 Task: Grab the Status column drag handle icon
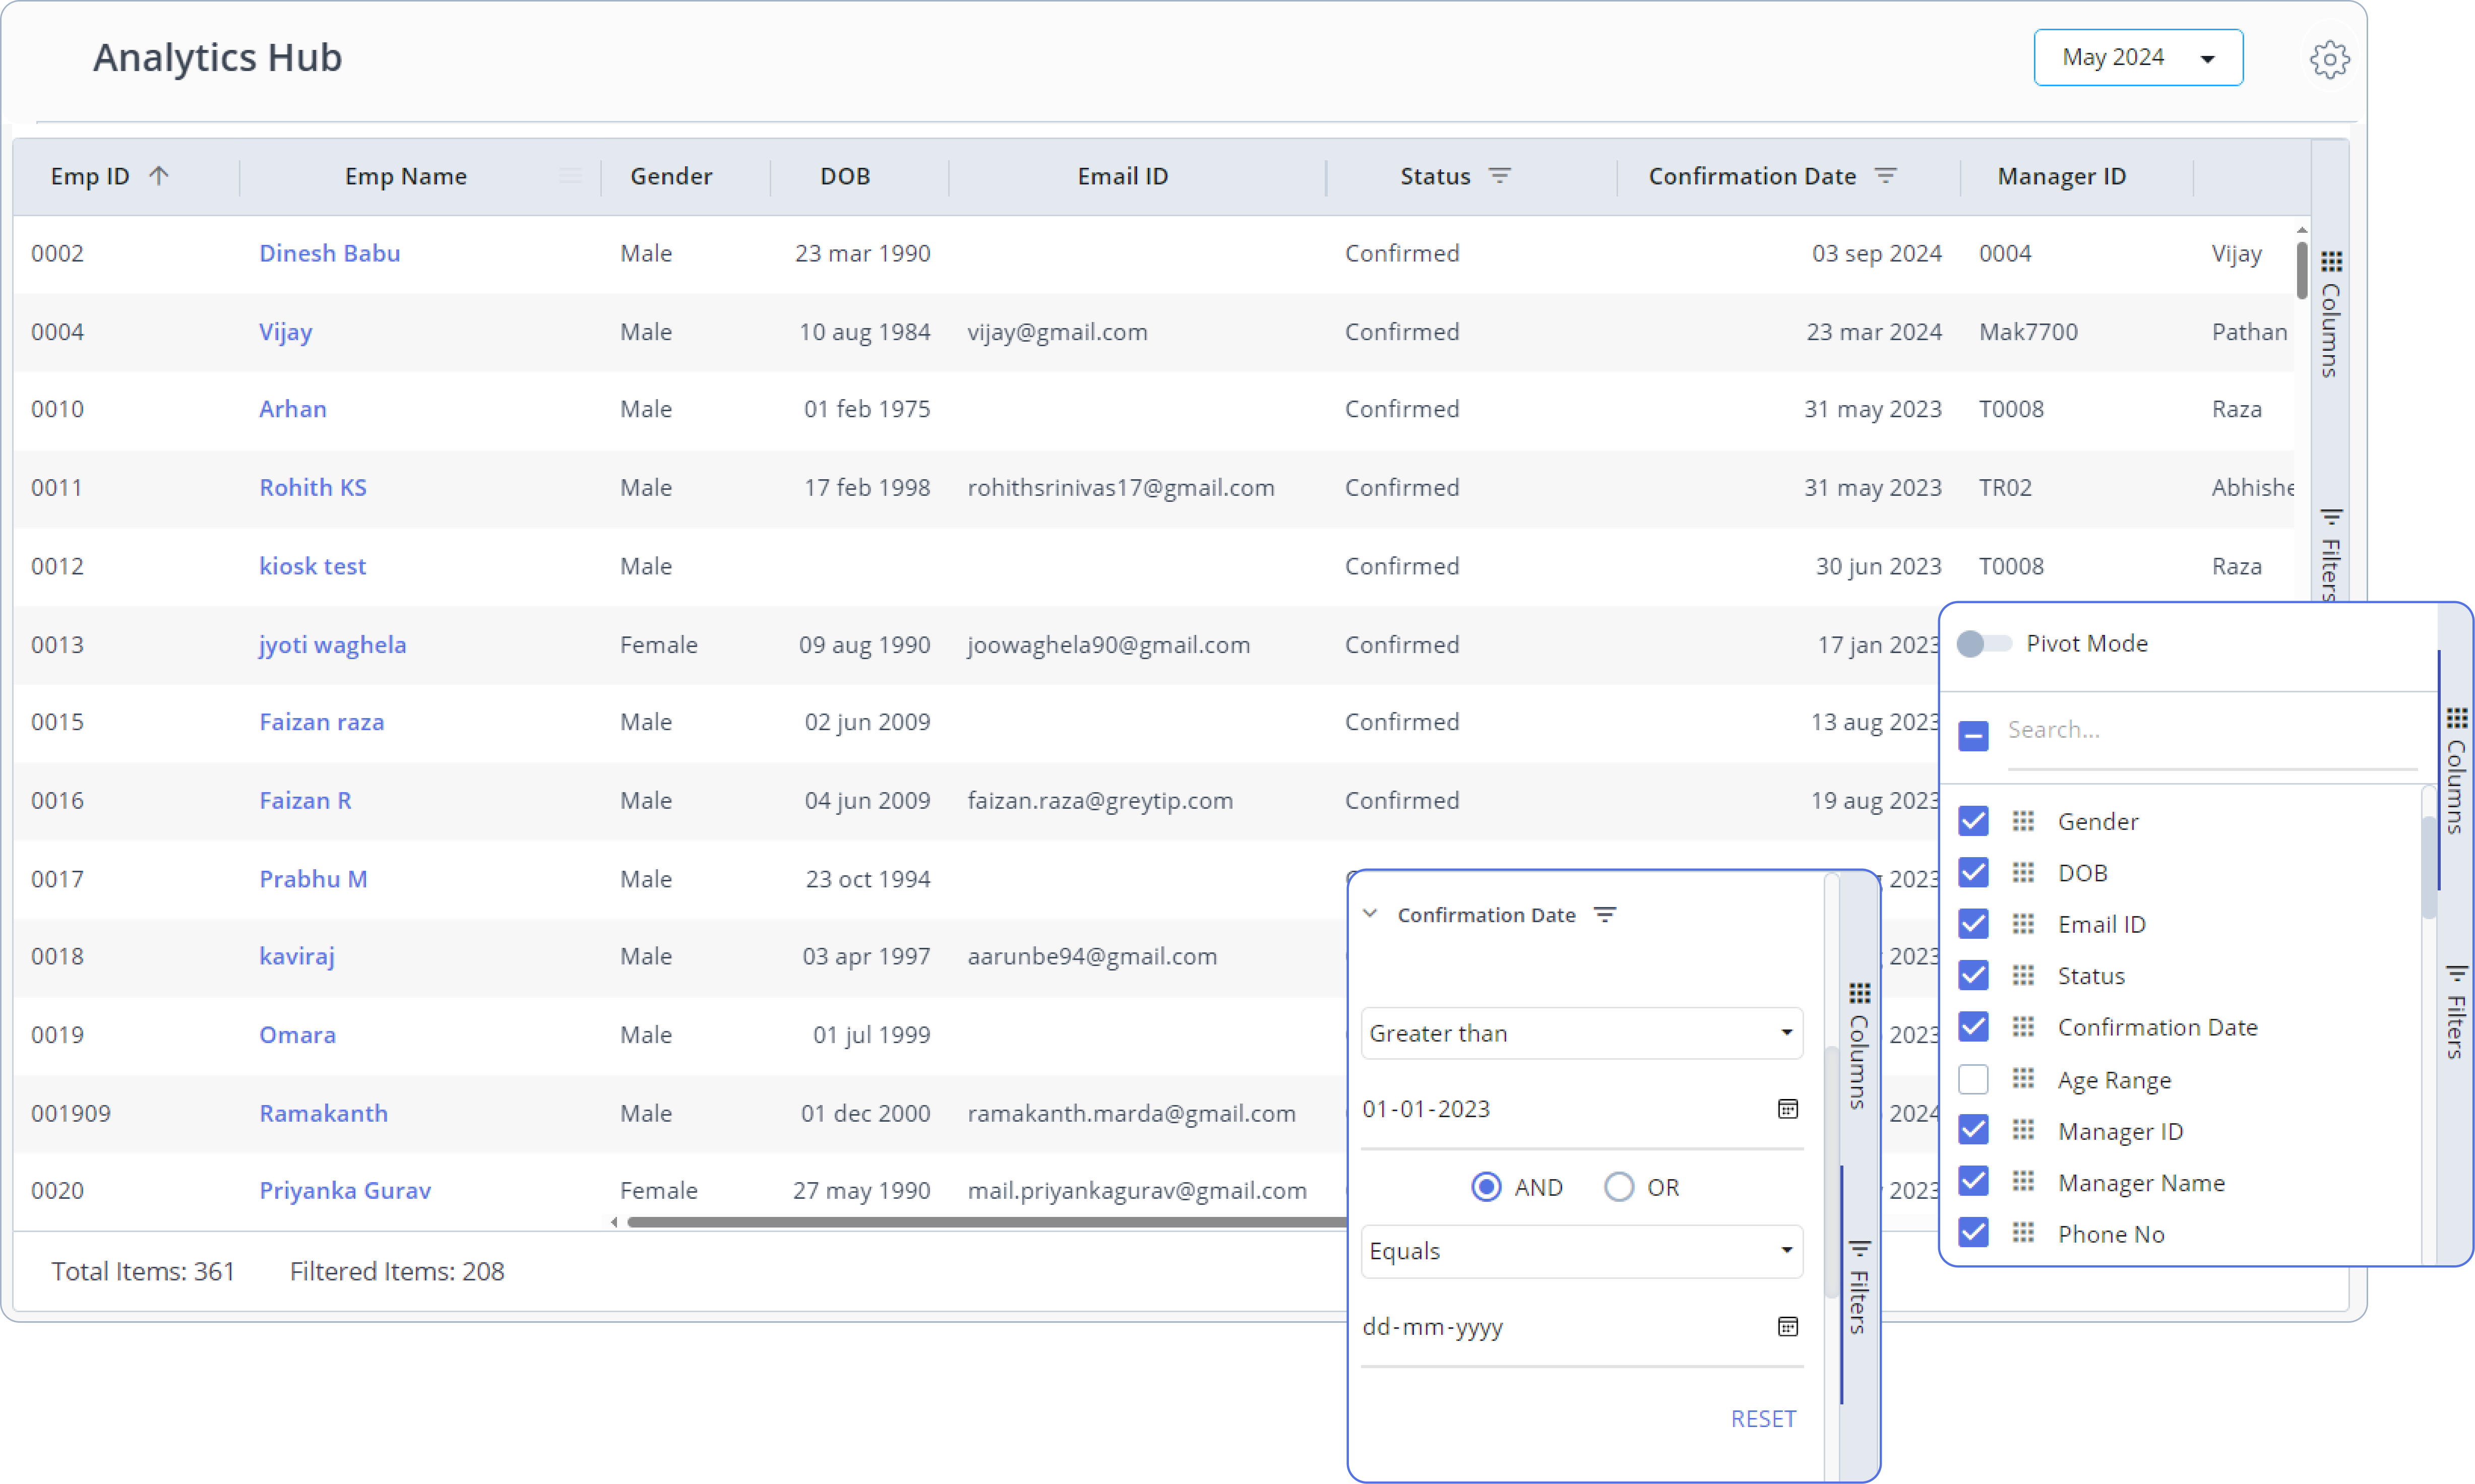tap(2023, 975)
